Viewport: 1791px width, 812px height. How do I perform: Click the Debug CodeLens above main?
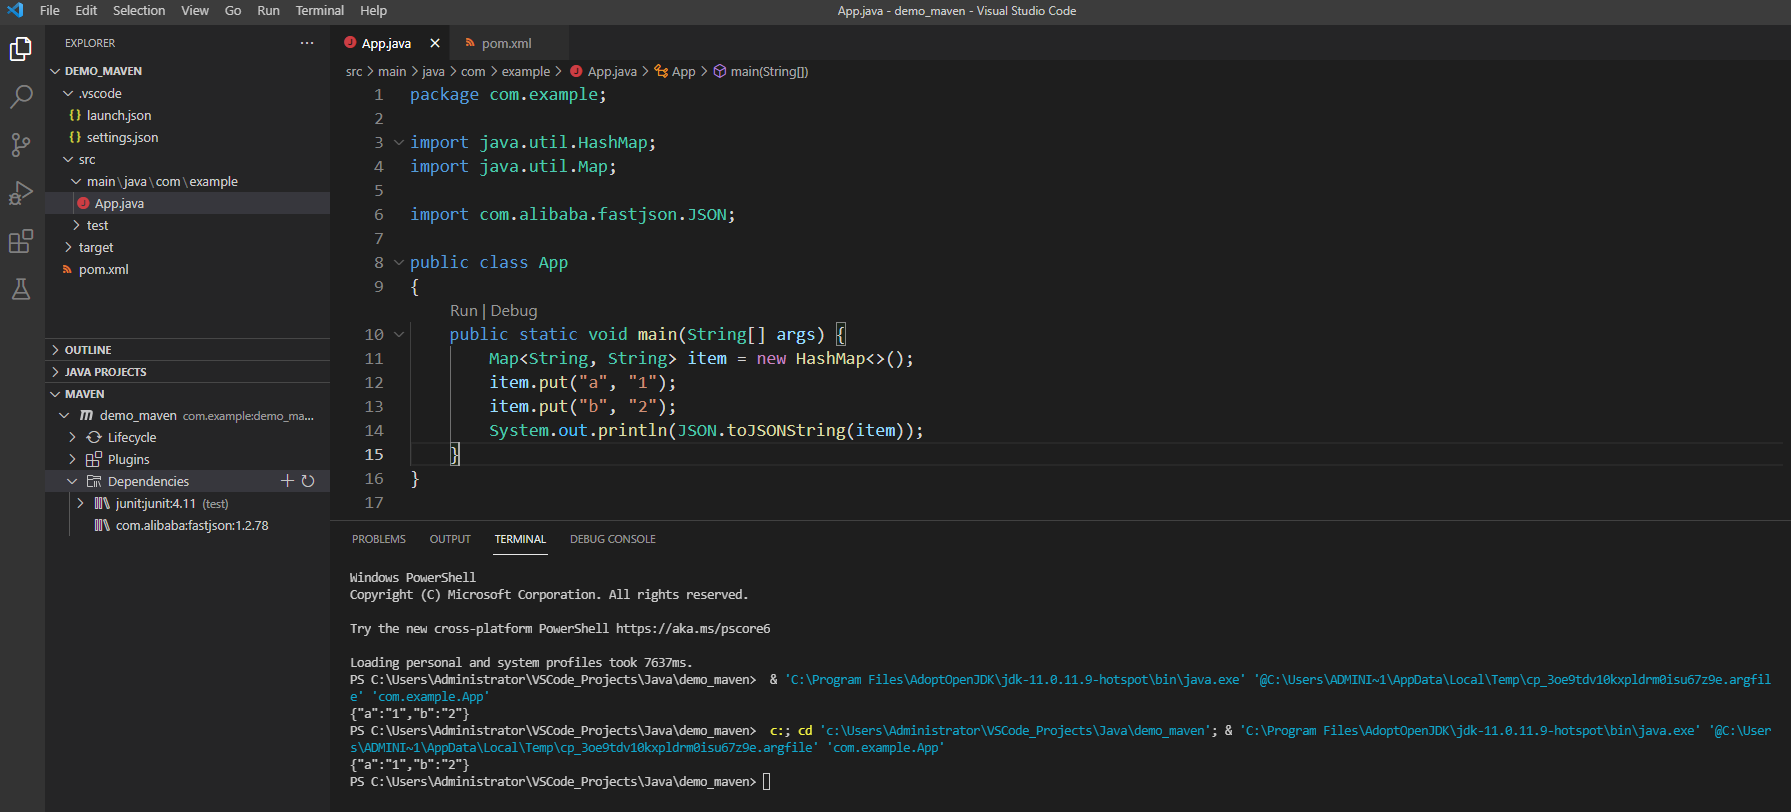click(x=514, y=311)
